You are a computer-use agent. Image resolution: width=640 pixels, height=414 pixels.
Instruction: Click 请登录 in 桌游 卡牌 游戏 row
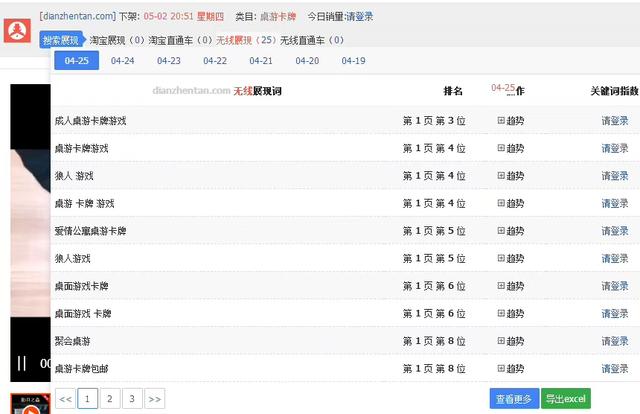point(615,203)
